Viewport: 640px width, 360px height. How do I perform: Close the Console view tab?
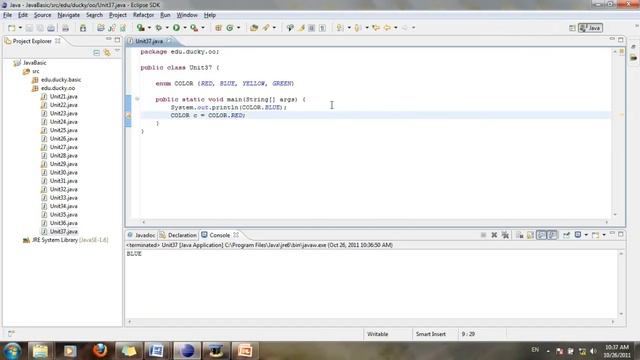tap(236, 235)
